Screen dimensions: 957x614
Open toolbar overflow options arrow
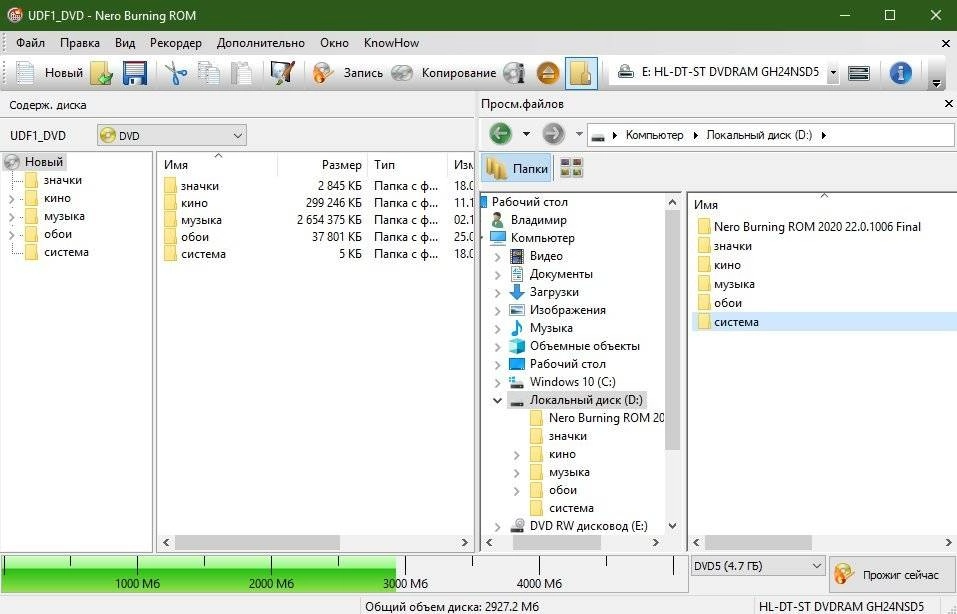coord(936,83)
